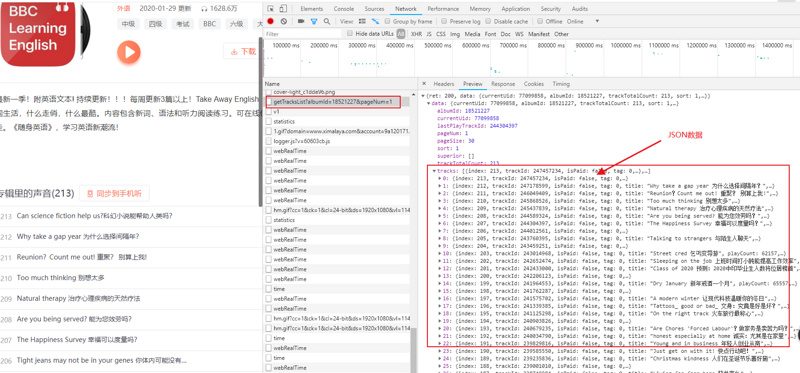Toggle the device toolbar icon
This screenshot has width=800, height=373.
tap(283, 9)
